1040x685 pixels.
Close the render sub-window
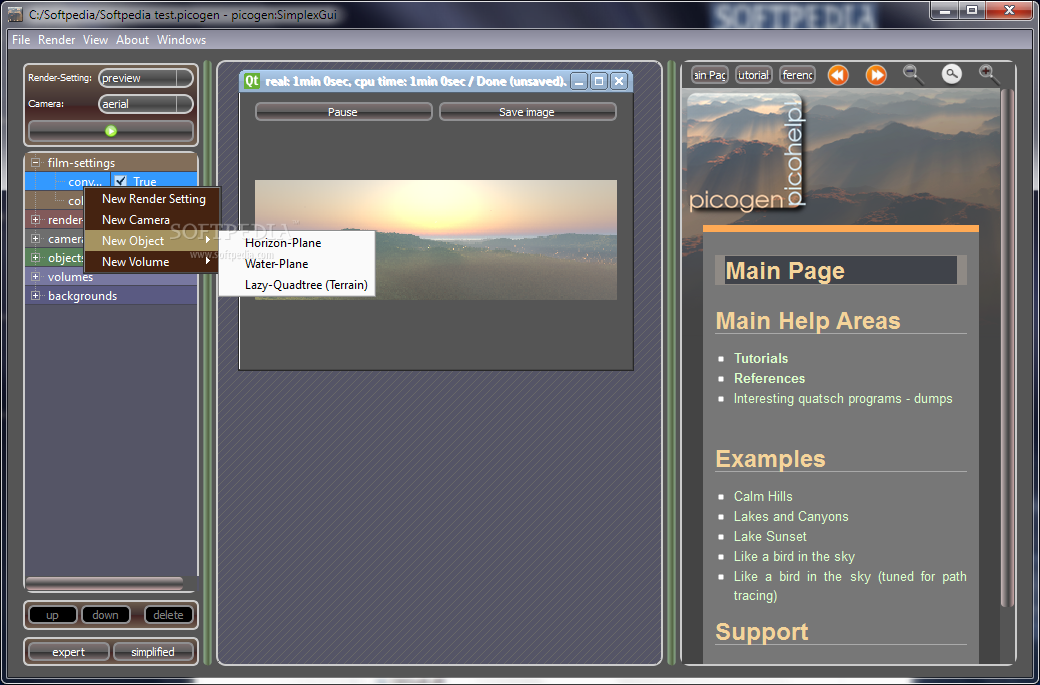(618, 81)
